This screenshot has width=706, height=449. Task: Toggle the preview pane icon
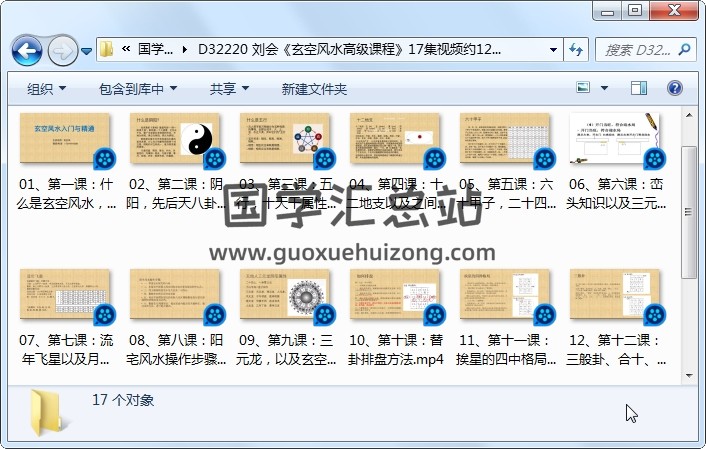tap(640, 89)
